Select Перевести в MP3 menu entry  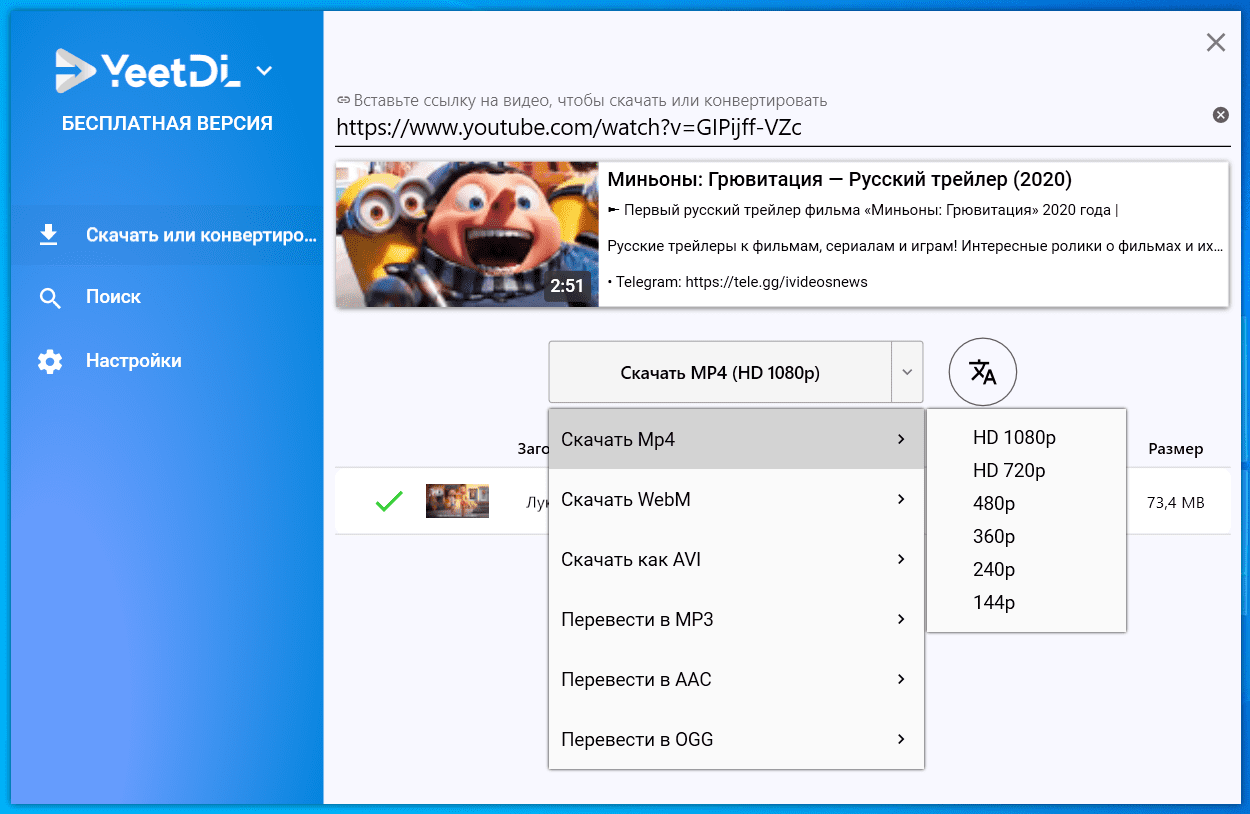(x=736, y=619)
